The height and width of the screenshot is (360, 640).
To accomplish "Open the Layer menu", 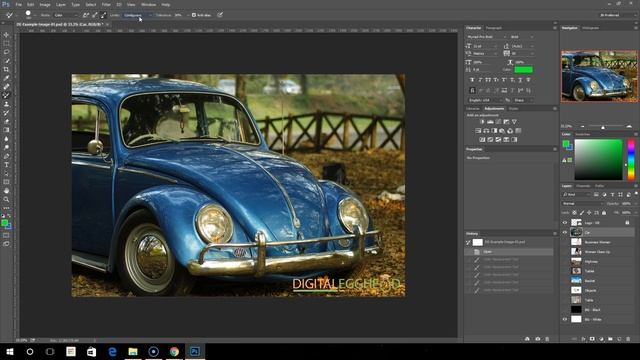I will [x=61, y=4].
